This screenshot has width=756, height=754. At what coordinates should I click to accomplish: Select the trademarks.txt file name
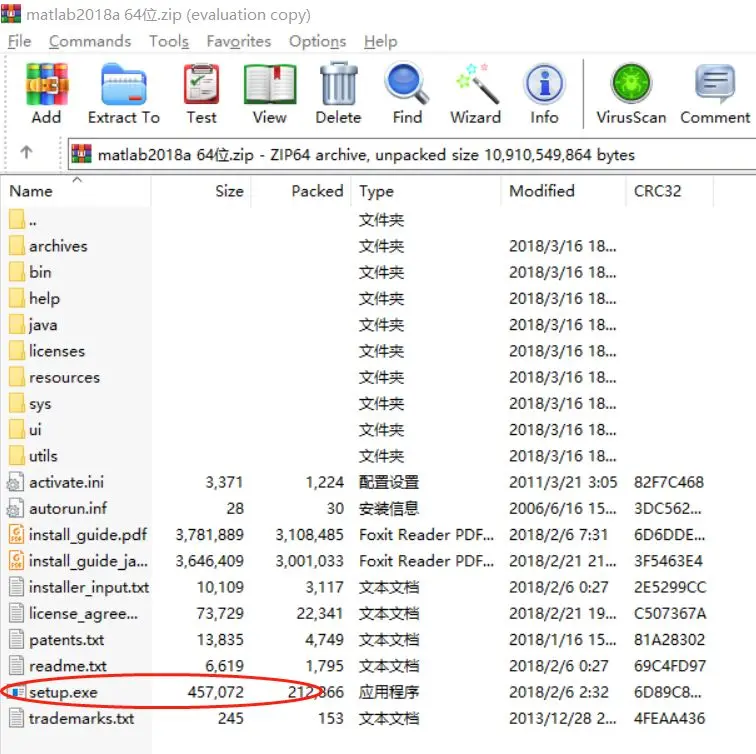[x=81, y=718]
